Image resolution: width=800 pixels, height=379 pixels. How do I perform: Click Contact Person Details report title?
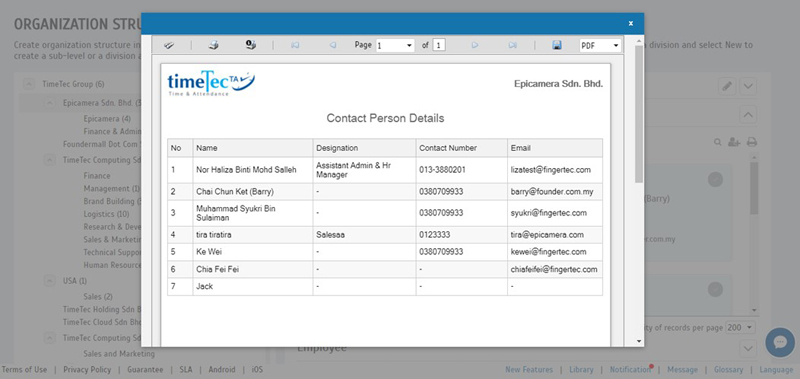(x=385, y=118)
